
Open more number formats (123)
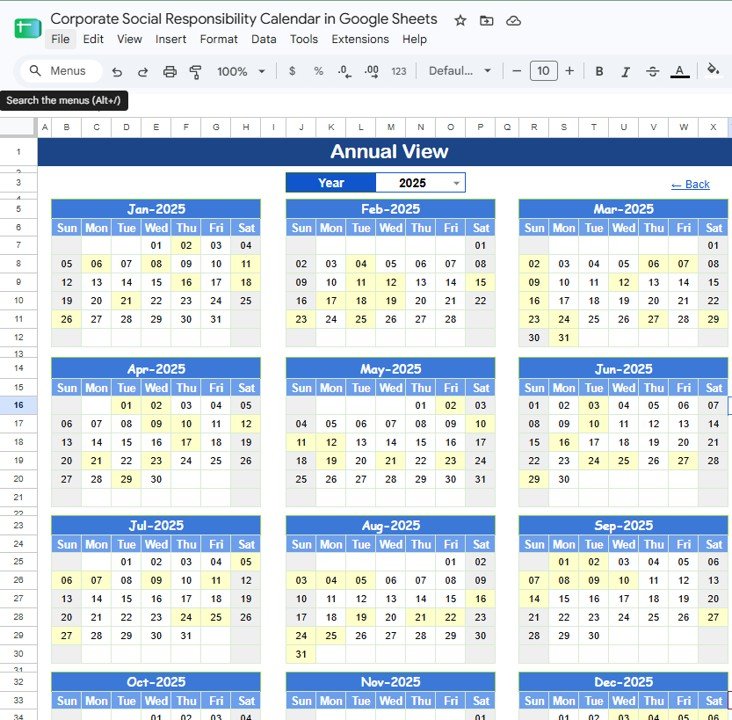399,71
